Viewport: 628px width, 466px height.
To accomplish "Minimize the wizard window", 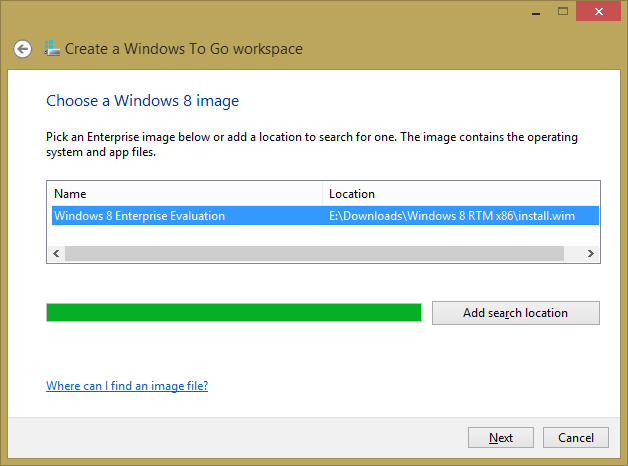I will click(x=536, y=12).
